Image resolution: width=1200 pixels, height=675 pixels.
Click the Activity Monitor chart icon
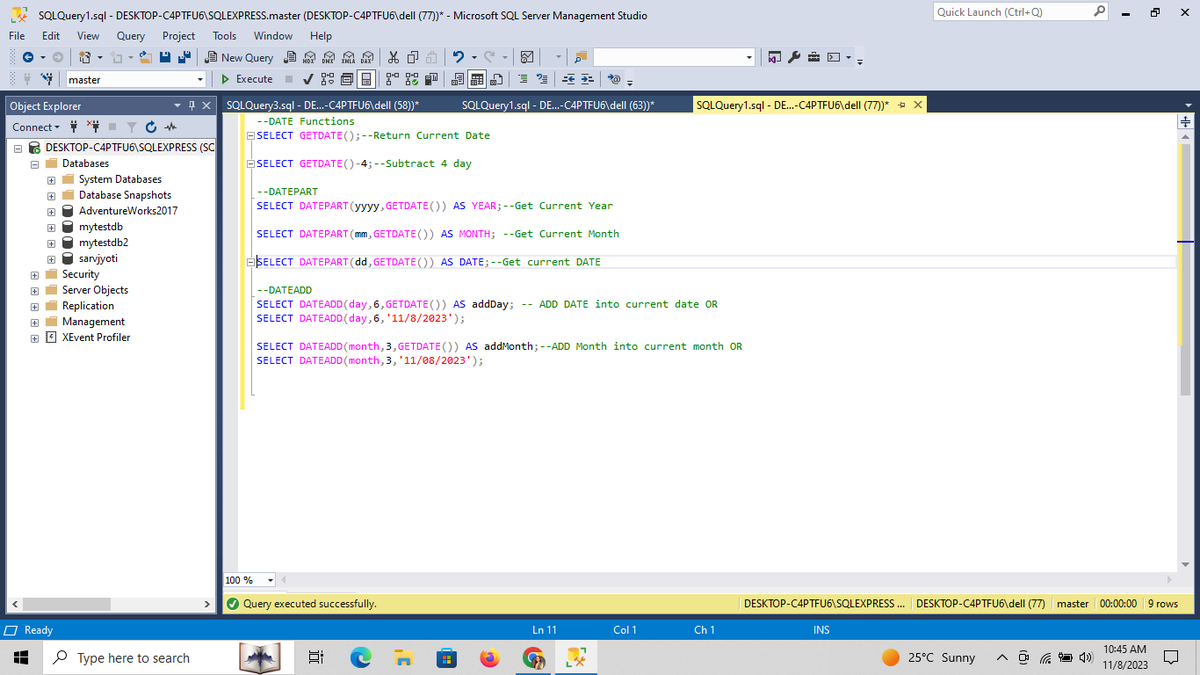(x=527, y=58)
